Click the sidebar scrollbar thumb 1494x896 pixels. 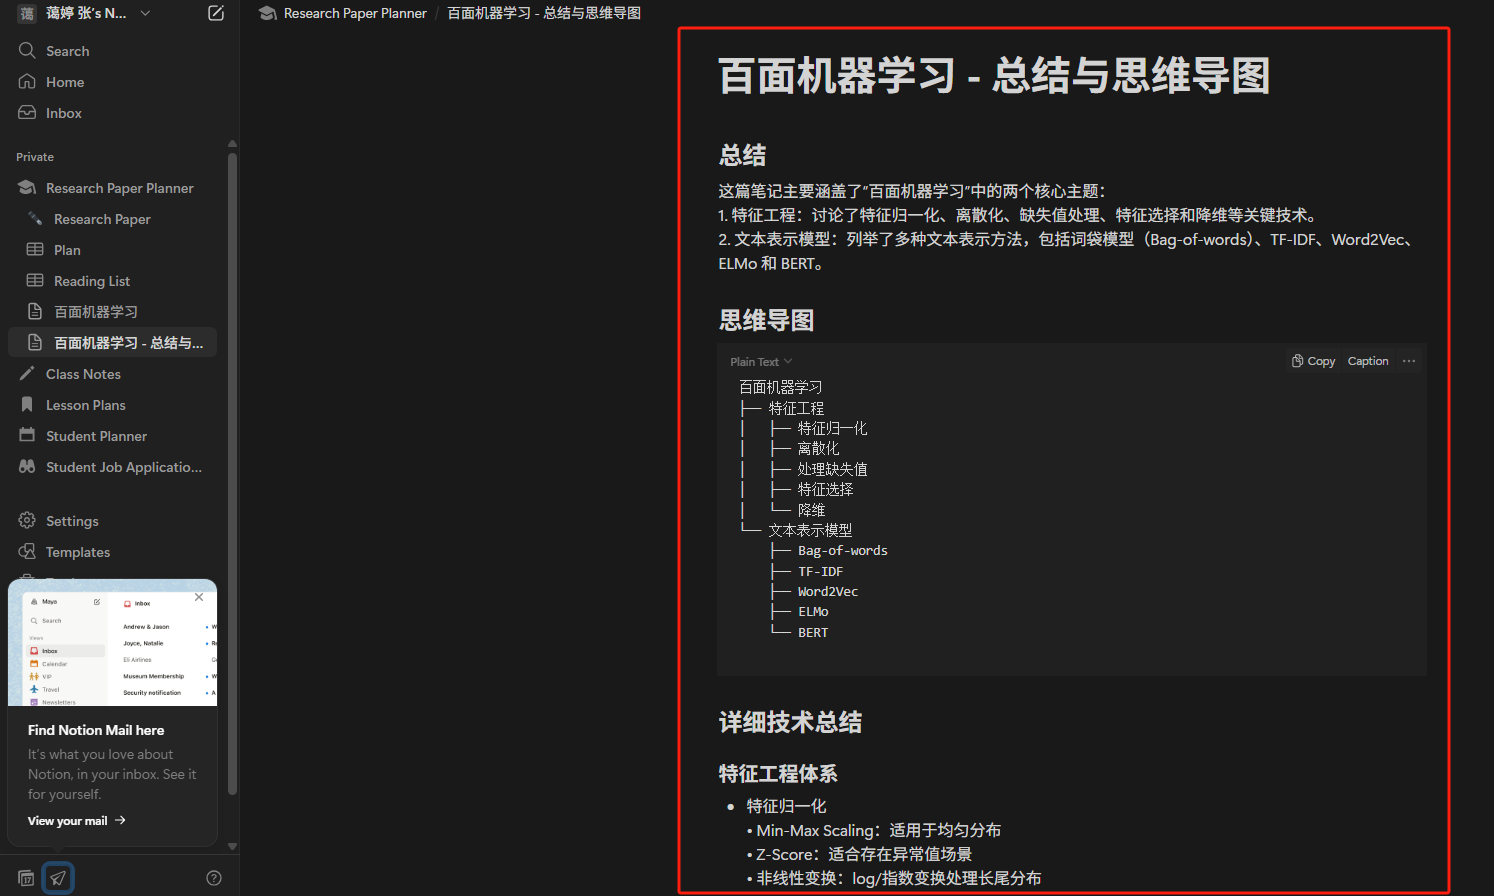tap(232, 473)
